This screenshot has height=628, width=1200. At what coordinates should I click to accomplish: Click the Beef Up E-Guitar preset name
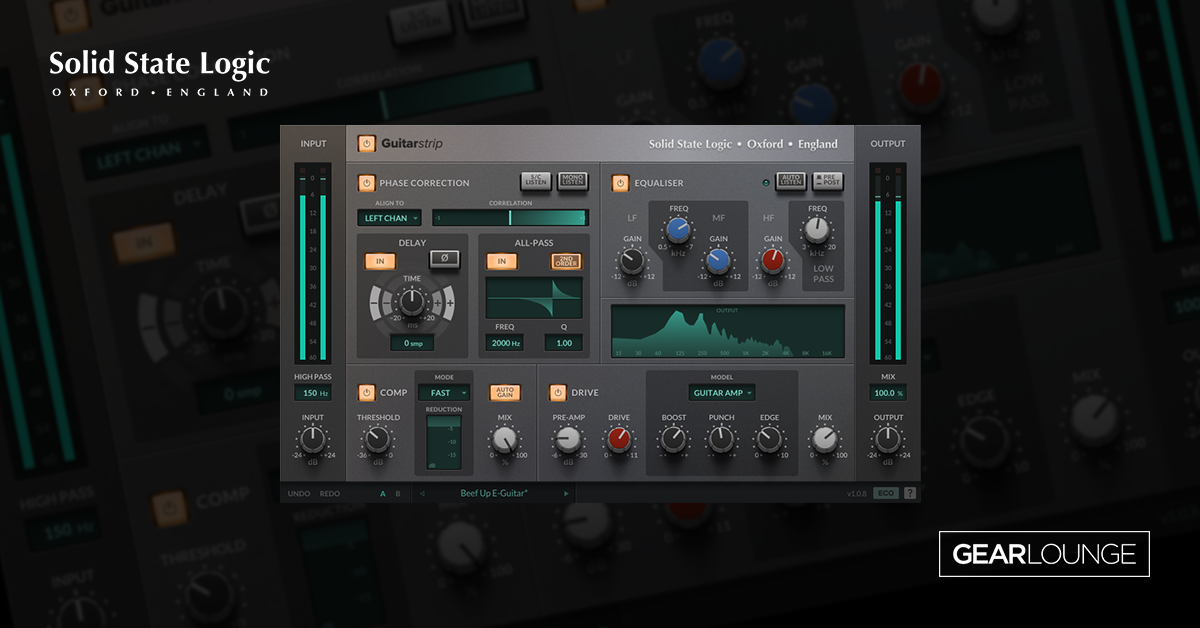494,492
